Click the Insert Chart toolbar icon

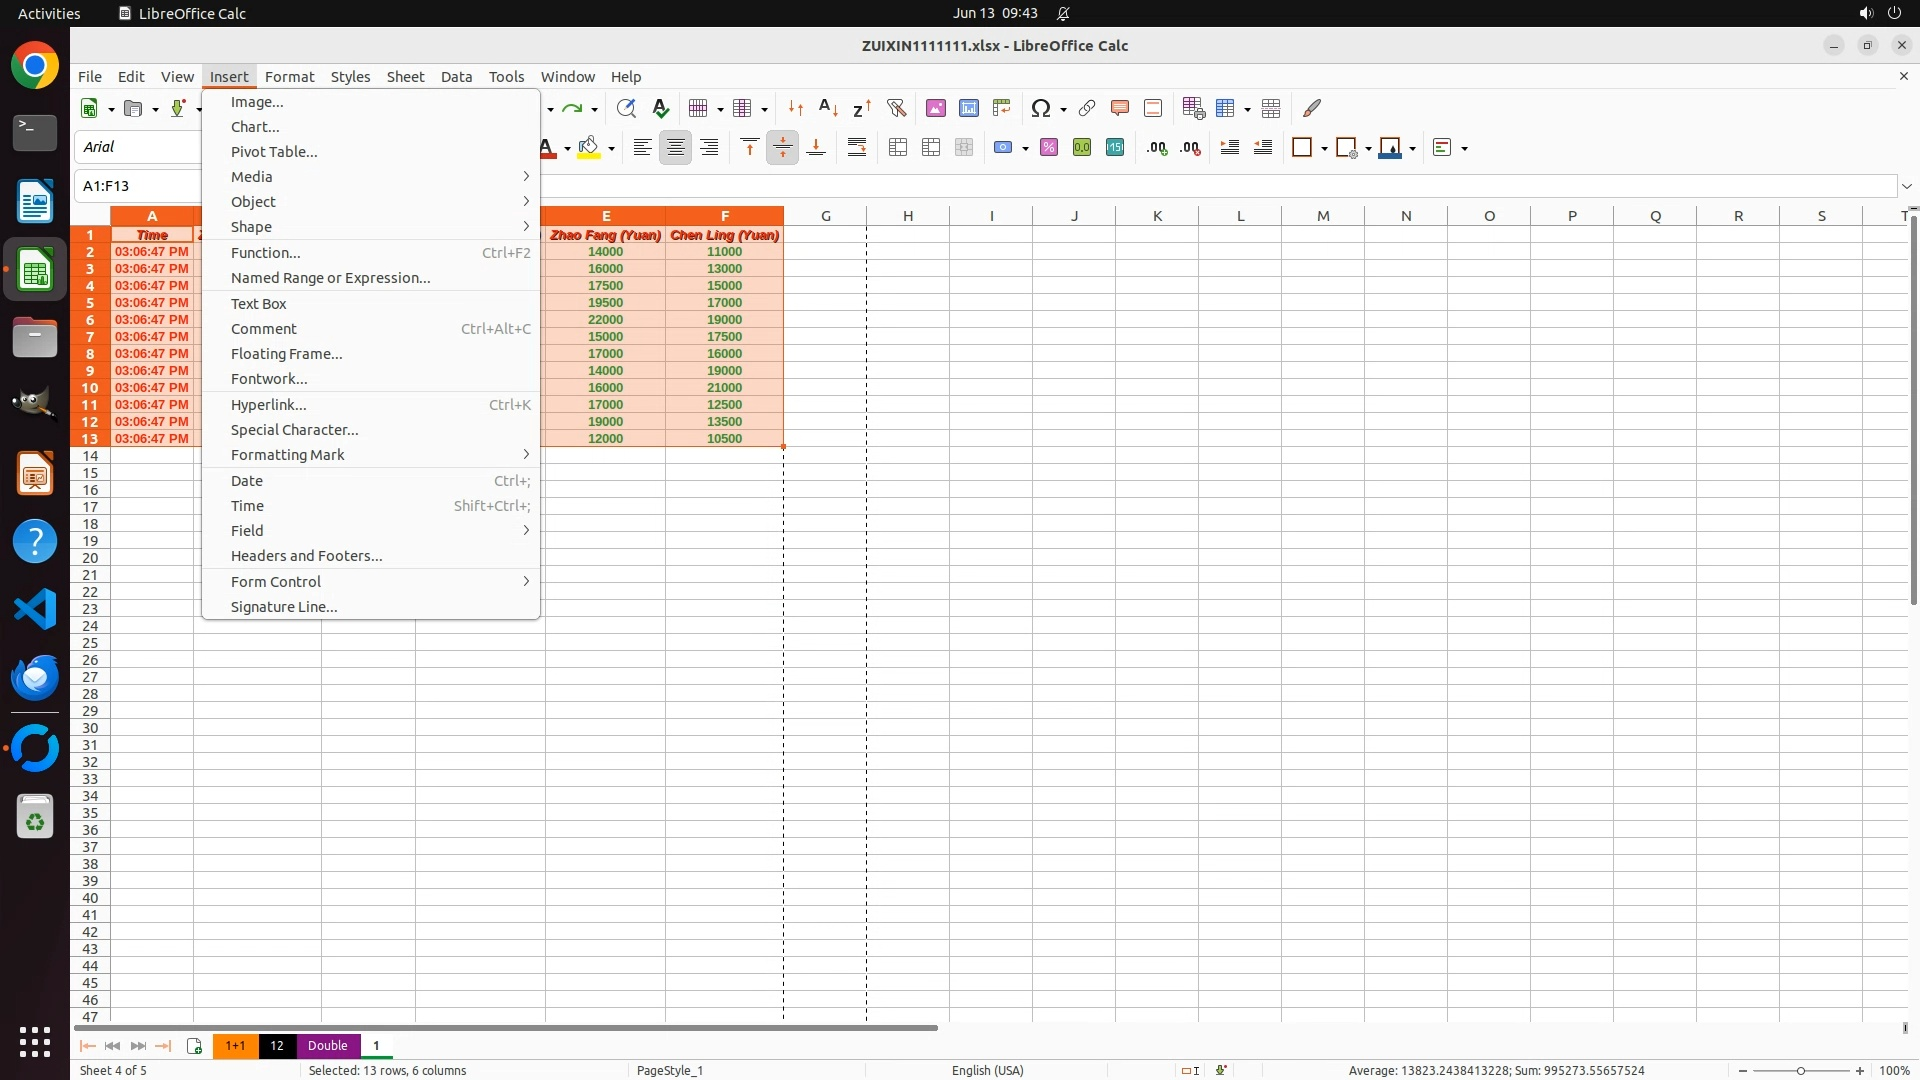point(968,108)
